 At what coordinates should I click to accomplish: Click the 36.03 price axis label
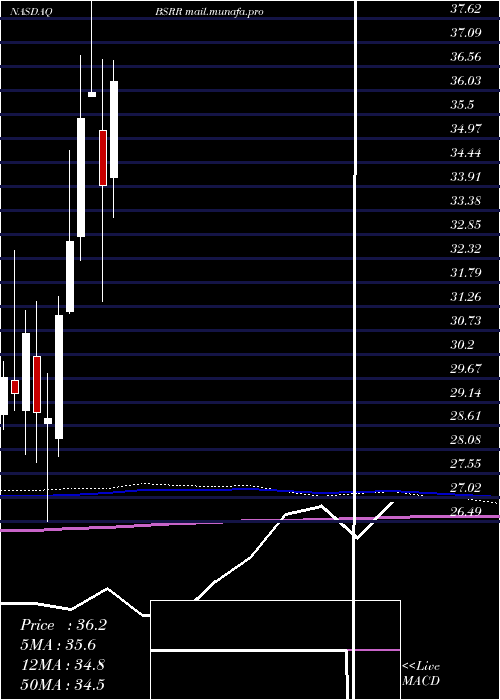click(x=466, y=80)
